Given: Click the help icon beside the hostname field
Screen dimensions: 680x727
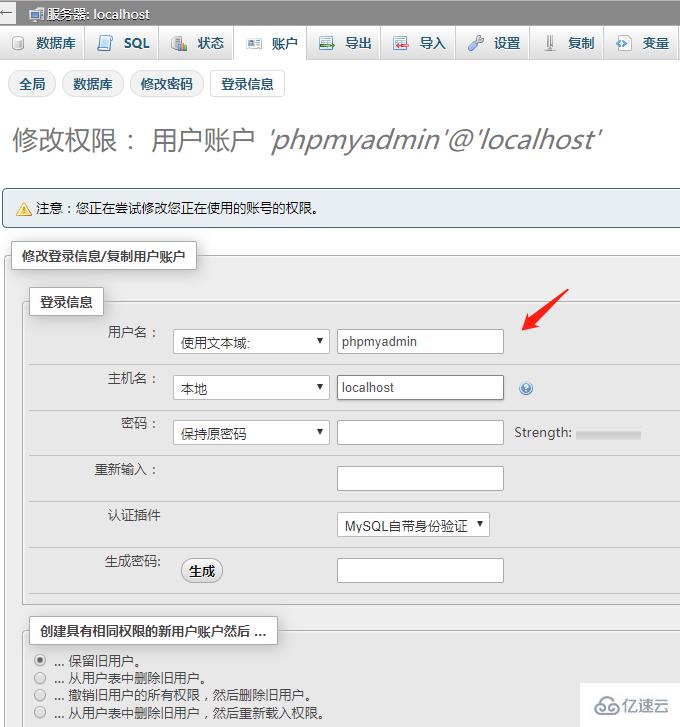Looking at the screenshot, I should [x=526, y=388].
